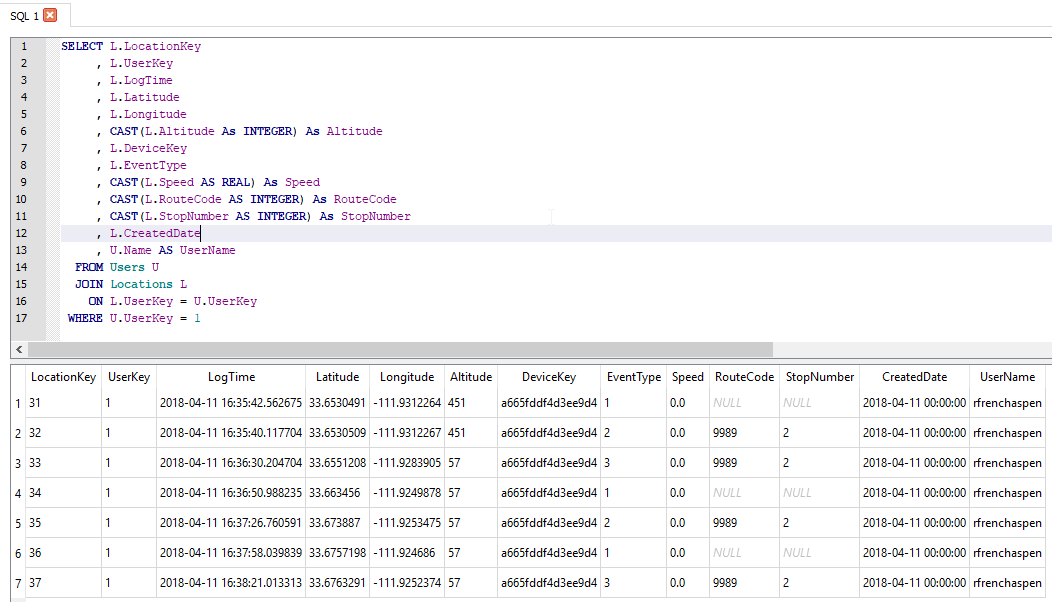Select Latitude cell 33.673887
Viewport: 1052px width, 602px height.
(337, 523)
